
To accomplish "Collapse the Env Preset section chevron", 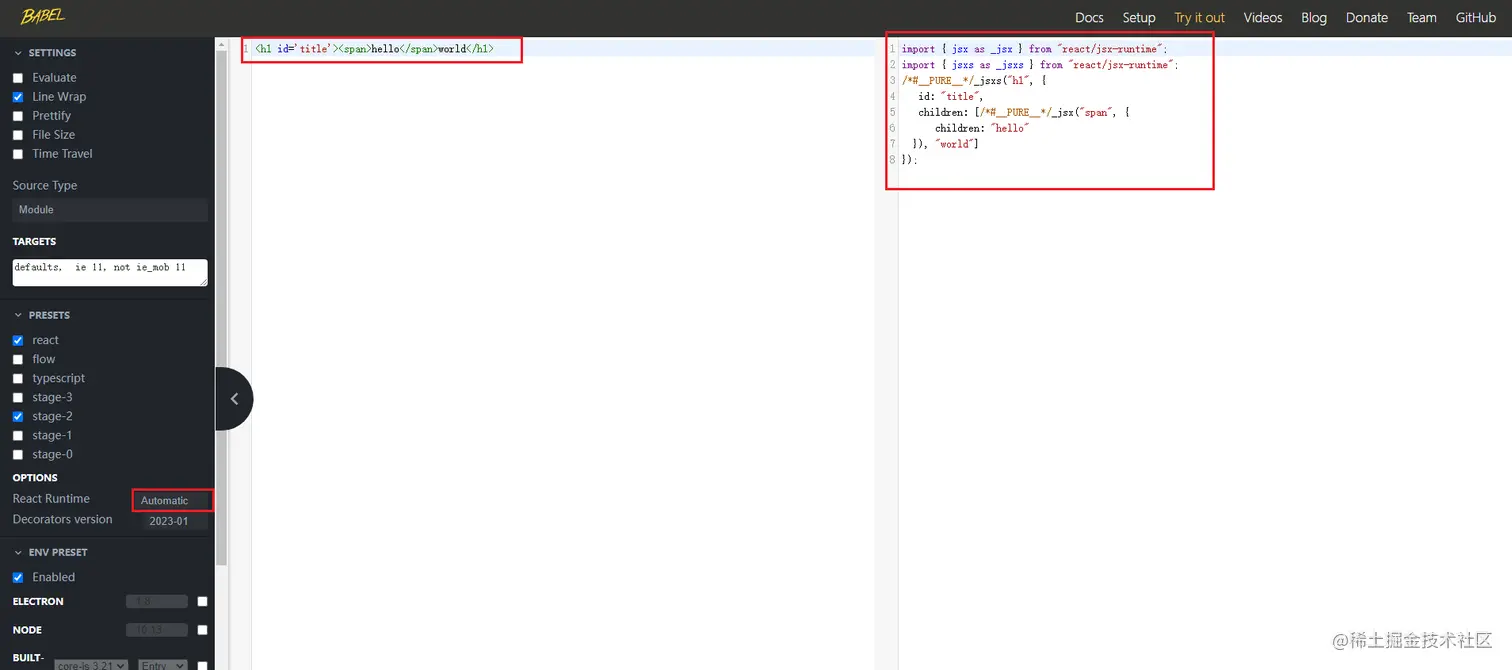I will pos(18,552).
